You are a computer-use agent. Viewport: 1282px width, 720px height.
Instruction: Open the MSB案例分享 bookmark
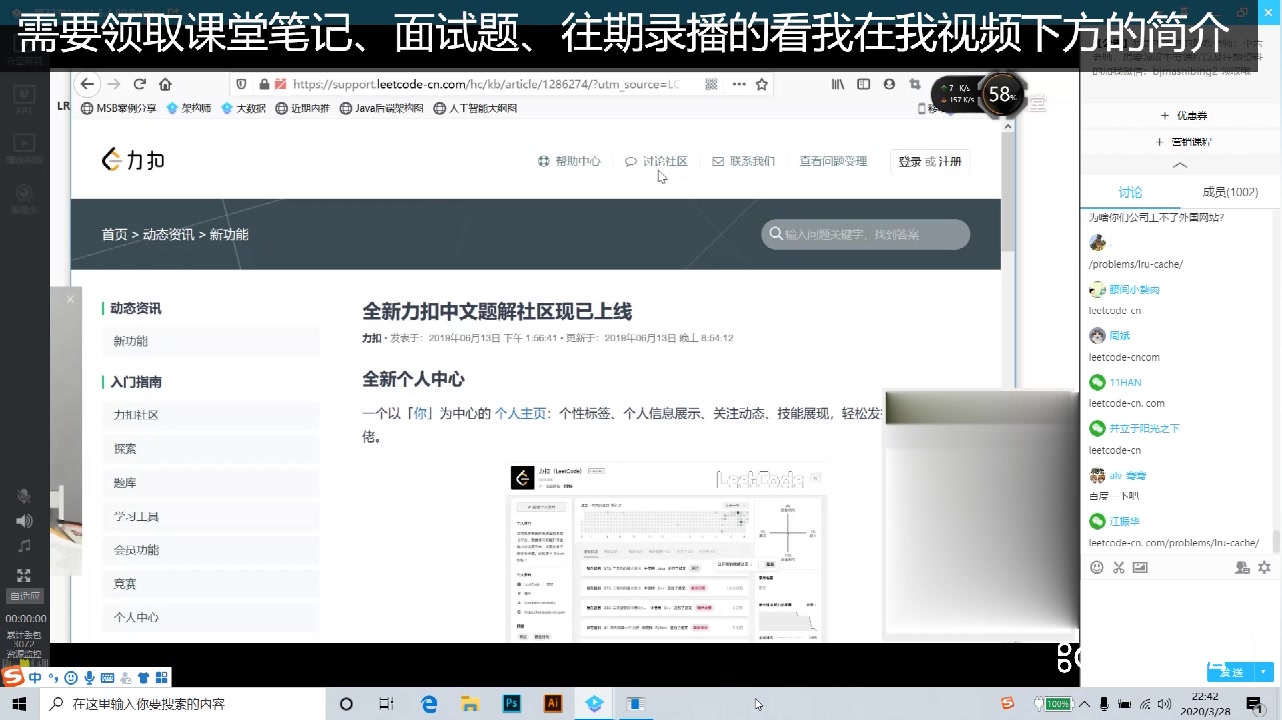(118, 108)
